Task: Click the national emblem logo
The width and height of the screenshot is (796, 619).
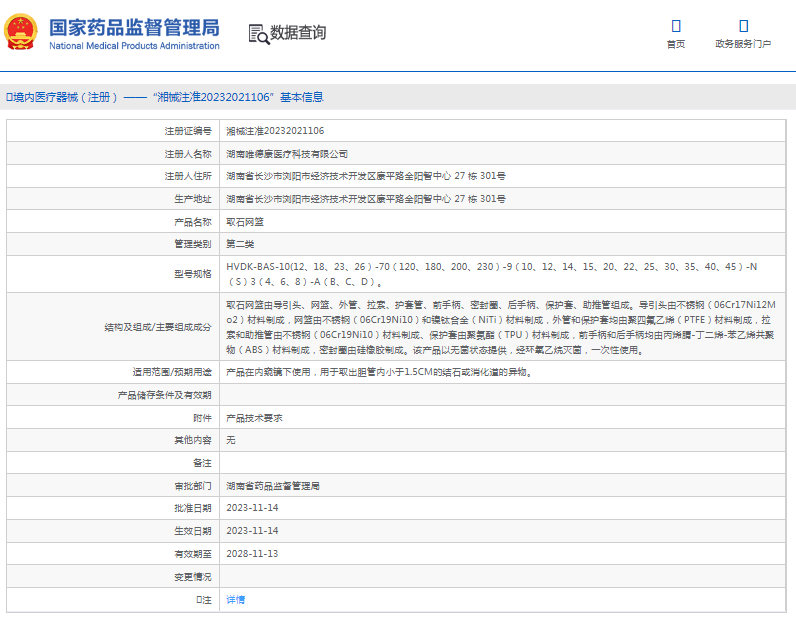Action: coord(22,33)
